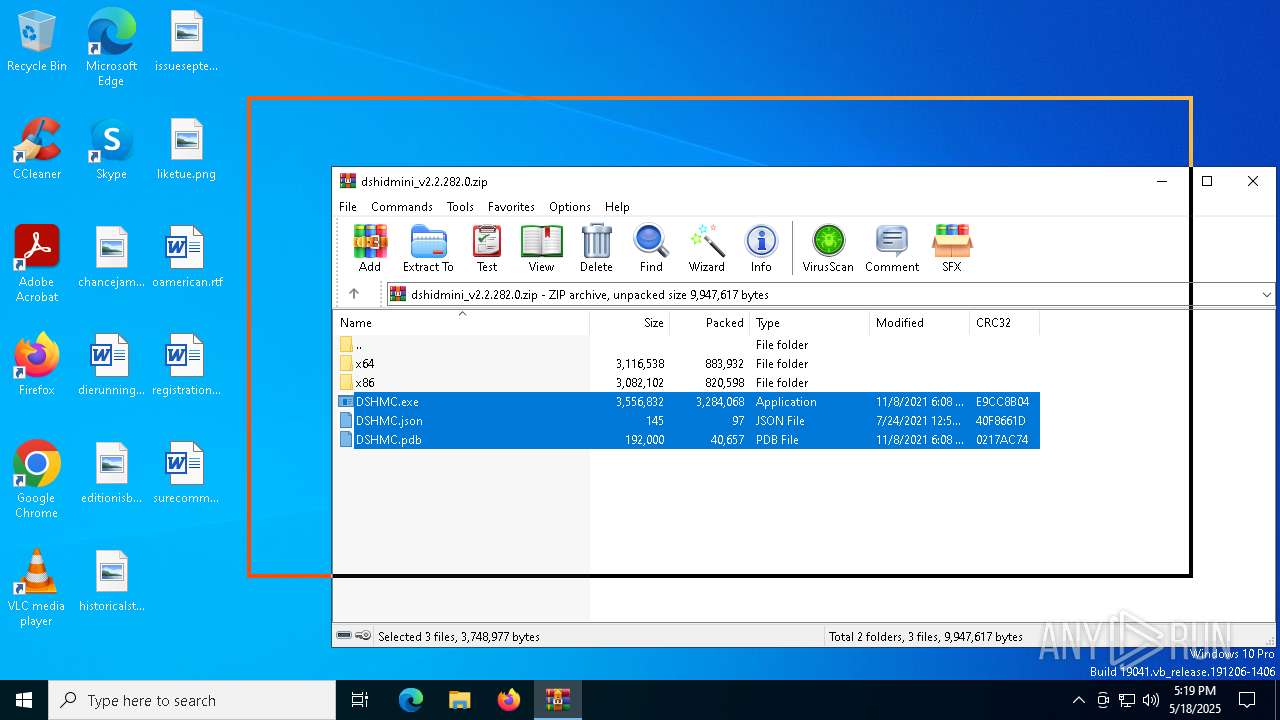This screenshot has width=1280, height=720.
Task: Show archive Info
Action: coord(761,248)
